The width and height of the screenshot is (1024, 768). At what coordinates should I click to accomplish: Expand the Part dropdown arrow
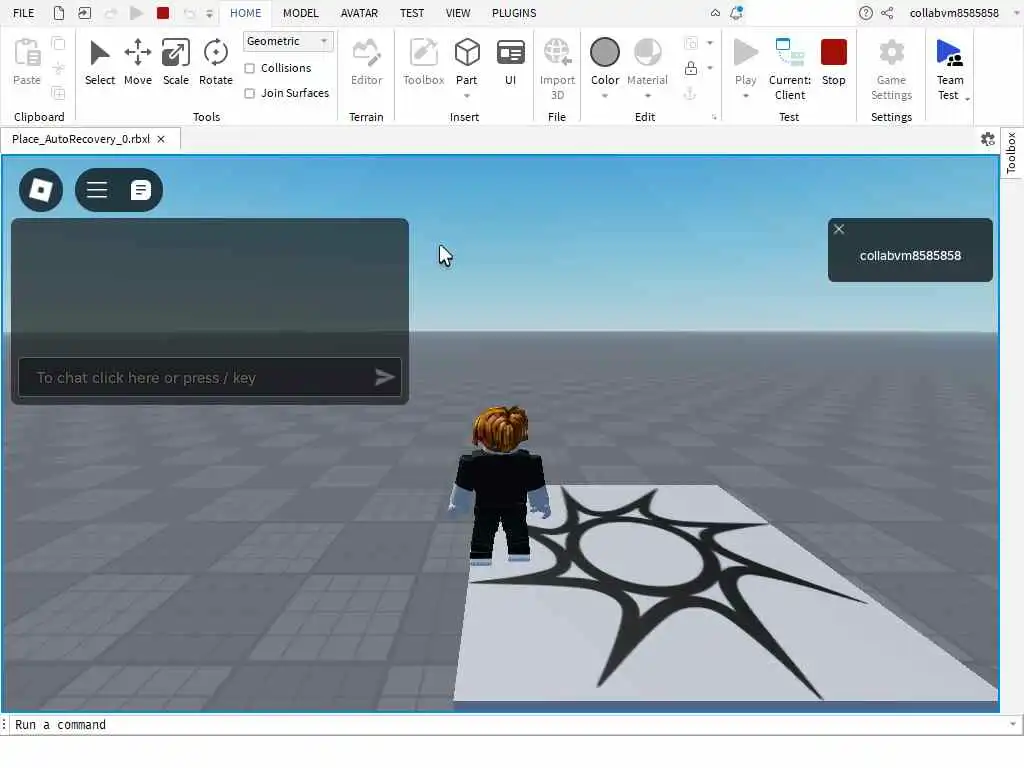(467, 96)
